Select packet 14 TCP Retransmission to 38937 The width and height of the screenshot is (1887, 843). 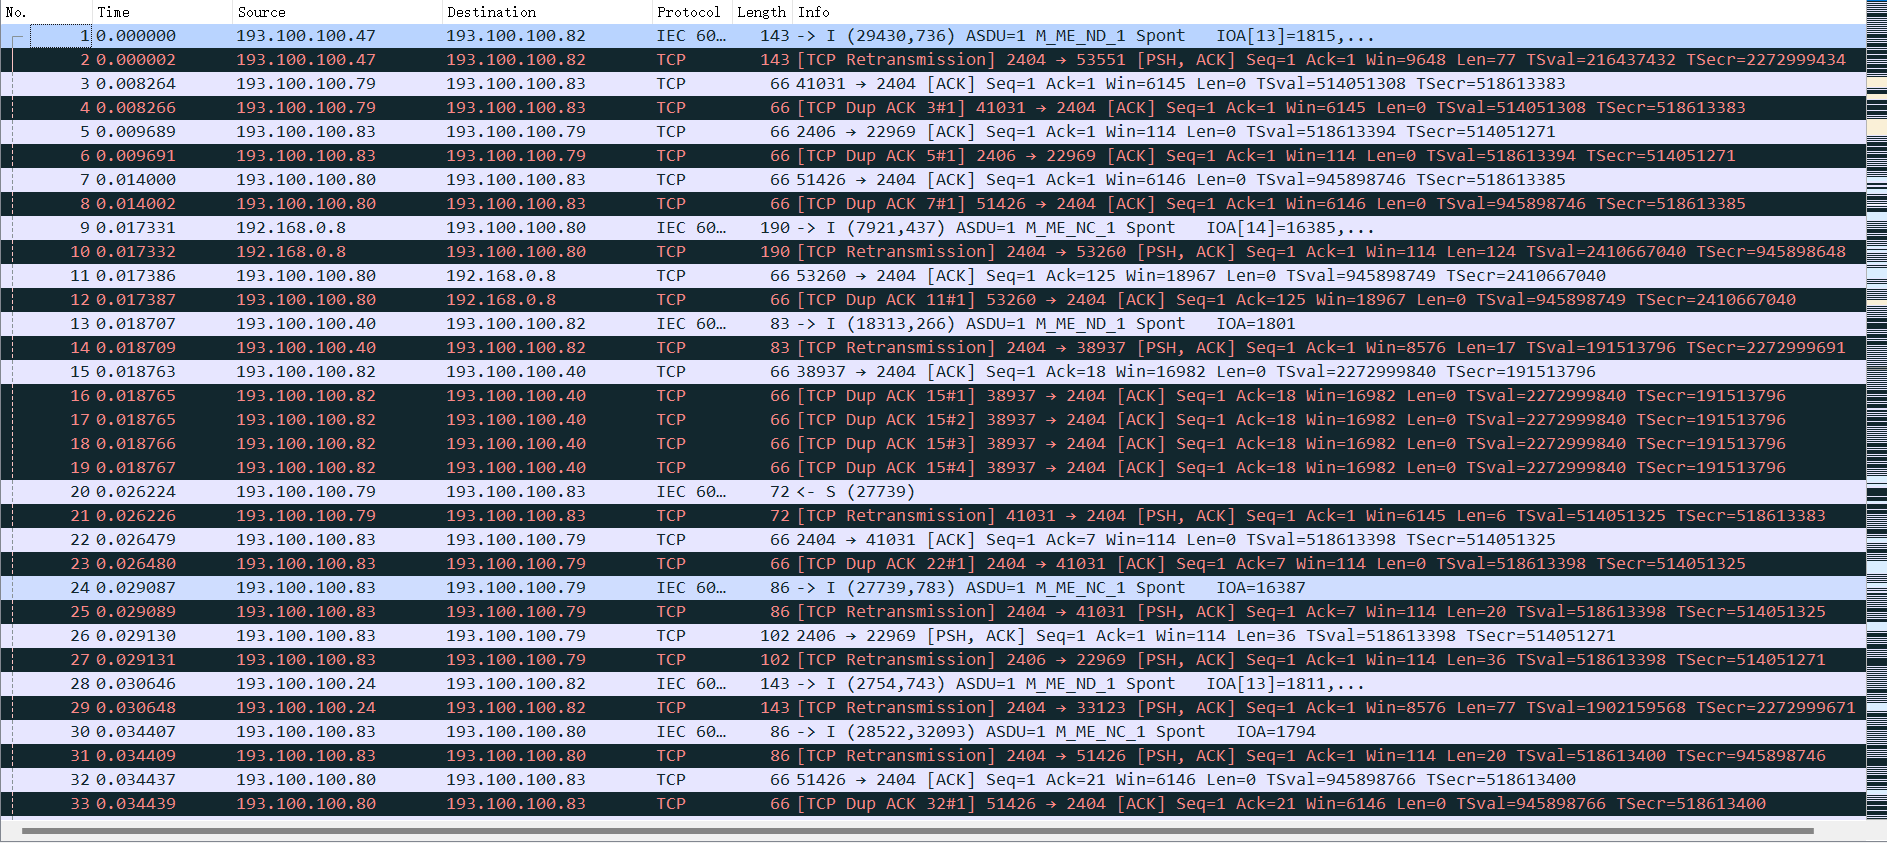pos(933,348)
